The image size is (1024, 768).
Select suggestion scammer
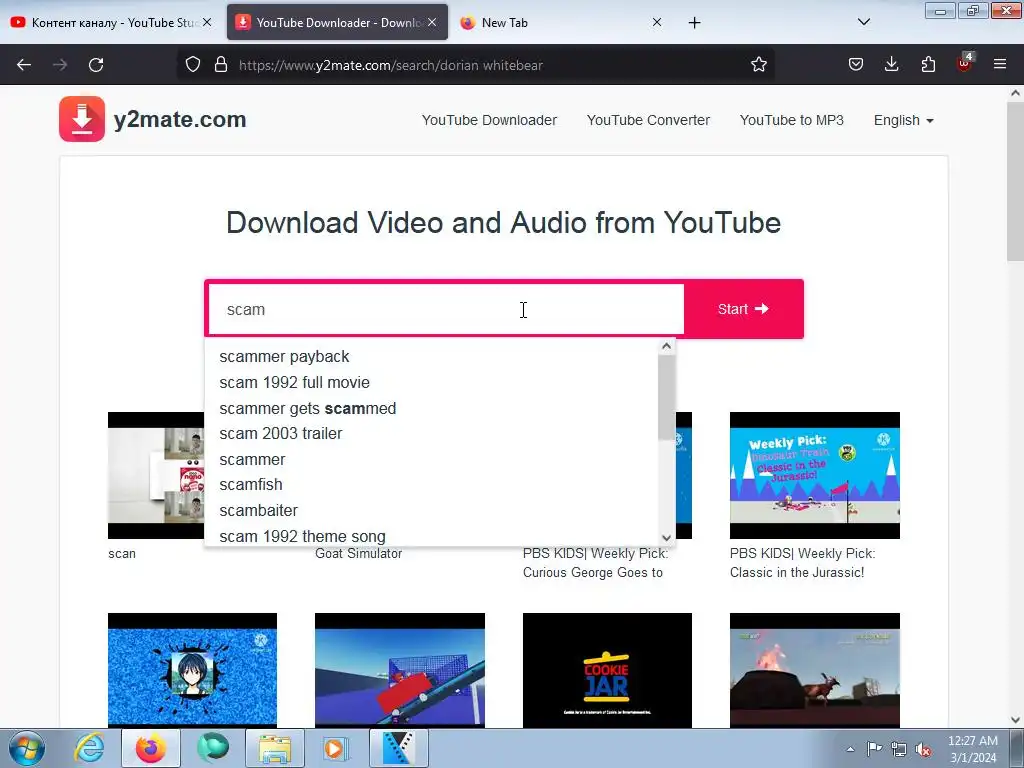point(431,459)
